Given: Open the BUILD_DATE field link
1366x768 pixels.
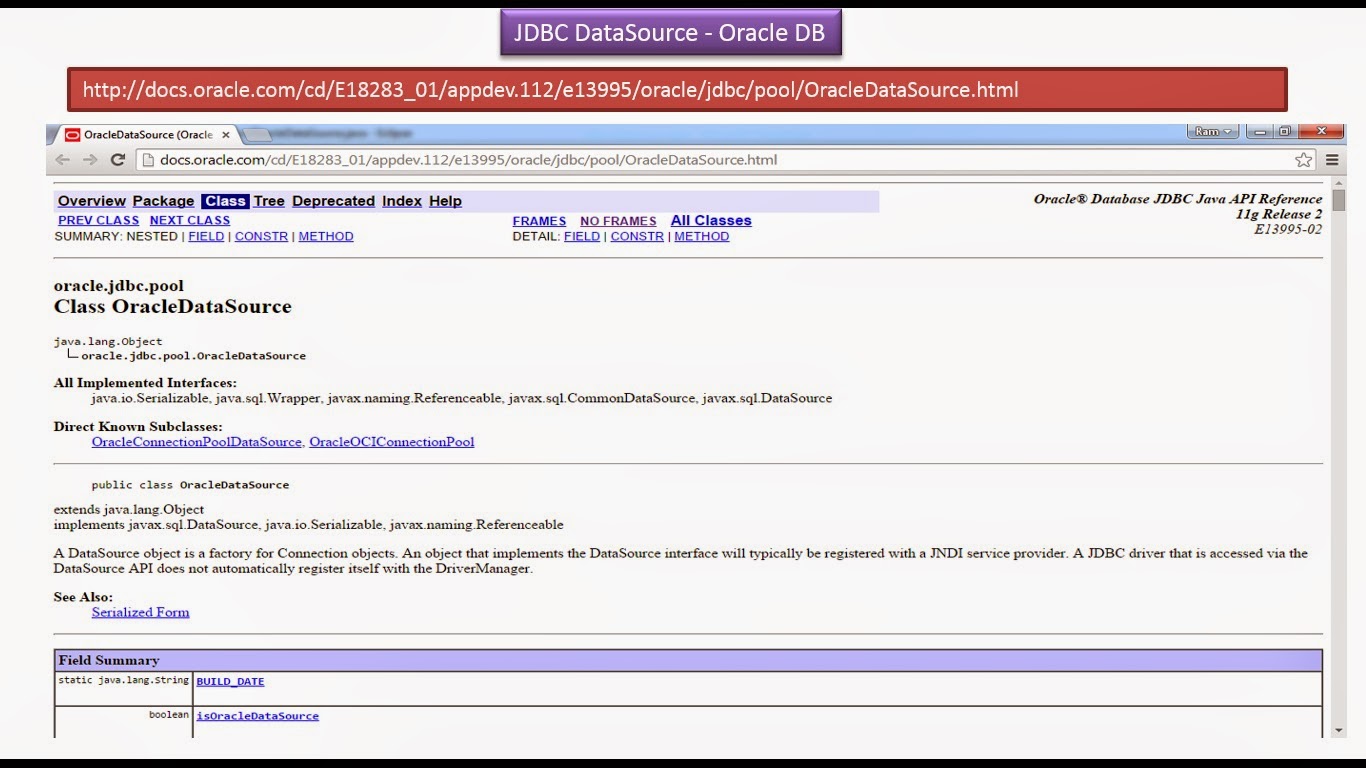Looking at the screenshot, I should 230,681.
